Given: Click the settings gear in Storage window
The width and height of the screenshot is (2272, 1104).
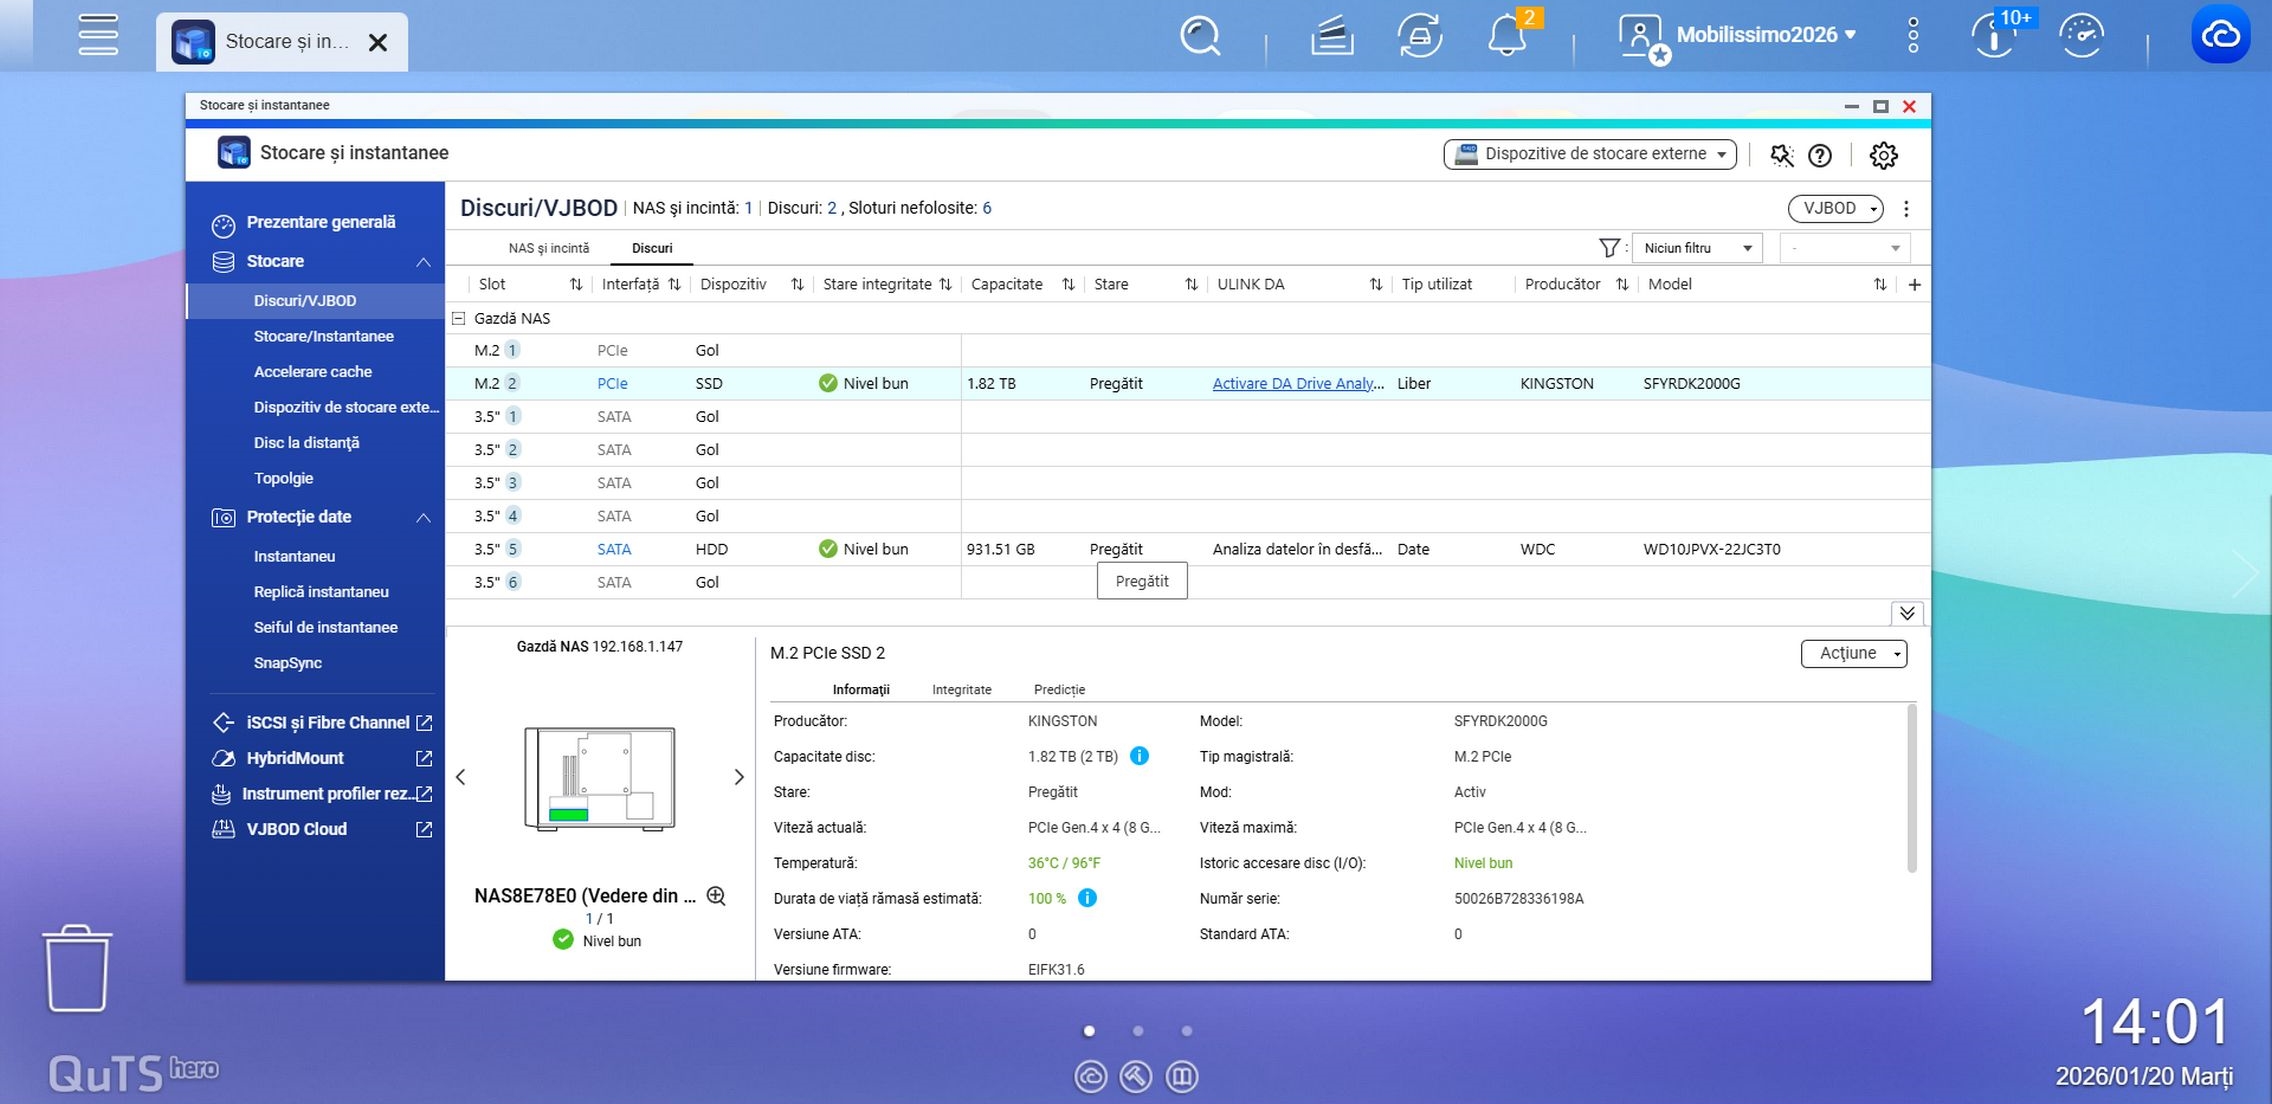Looking at the screenshot, I should (1883, 155).
